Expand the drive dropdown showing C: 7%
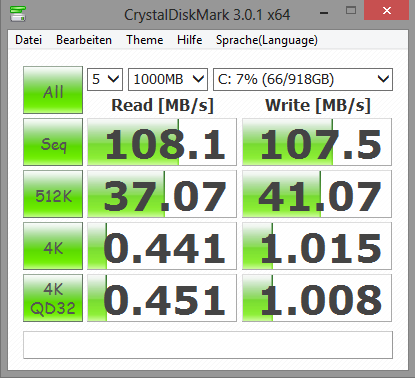This screenshot has height=378, width=415. pyautogui.click(x=303, y=79)
